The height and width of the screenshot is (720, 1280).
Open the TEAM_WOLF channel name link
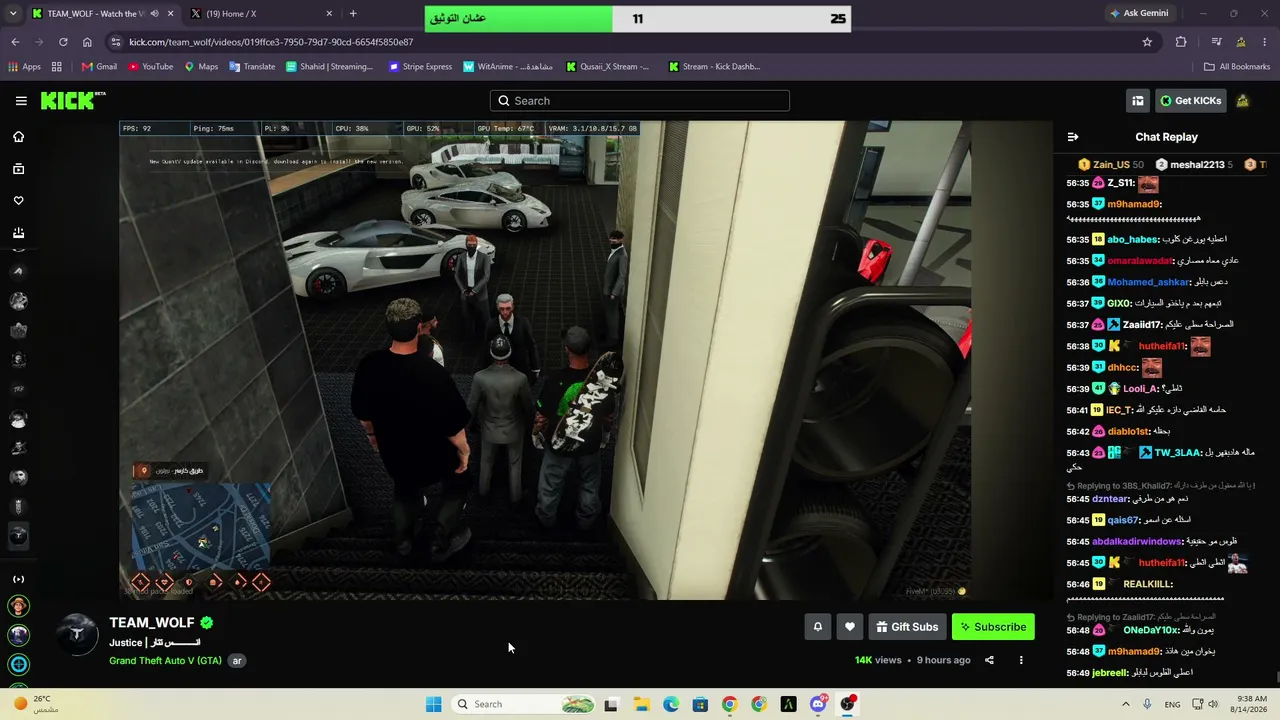pyautogui.click(x=152, y=622)
